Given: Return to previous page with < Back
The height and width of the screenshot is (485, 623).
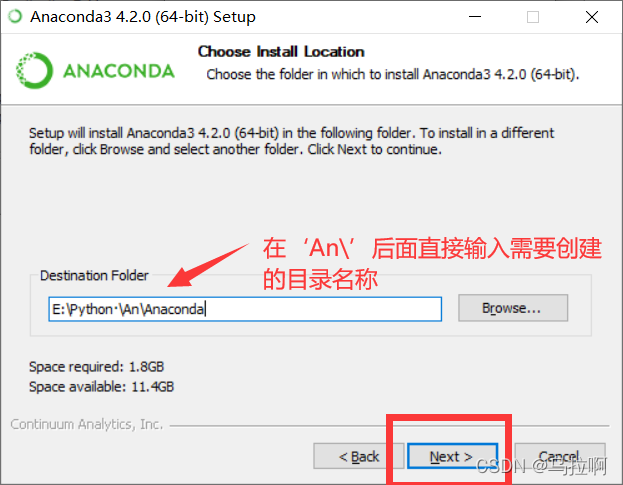Looking at the screenshot, I should pyautogui.click(x=359, y=456).
